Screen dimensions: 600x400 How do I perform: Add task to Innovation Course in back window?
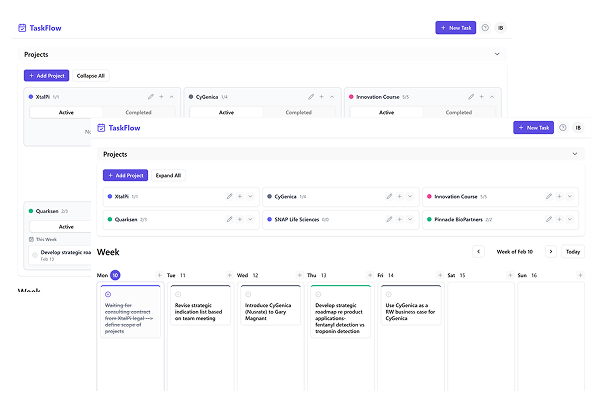[481, 97]
